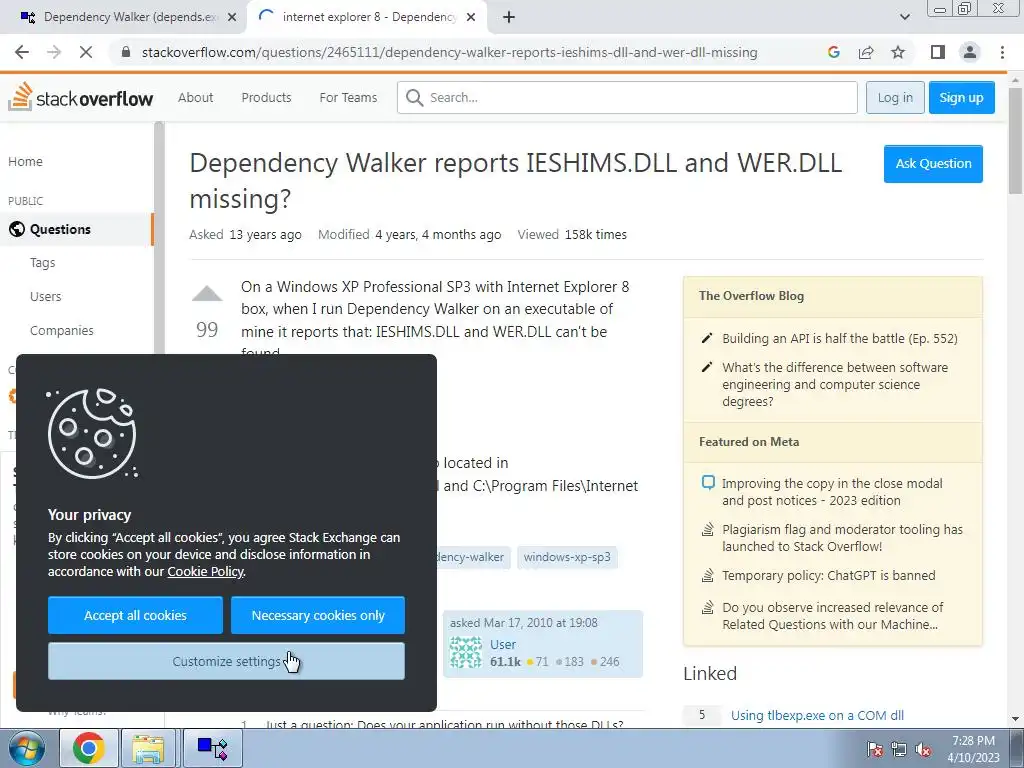Image resolution: width=1024 pixels, height=768 pixels.
Task: Click the Ask Question button
Action: [x=933, y=164]
